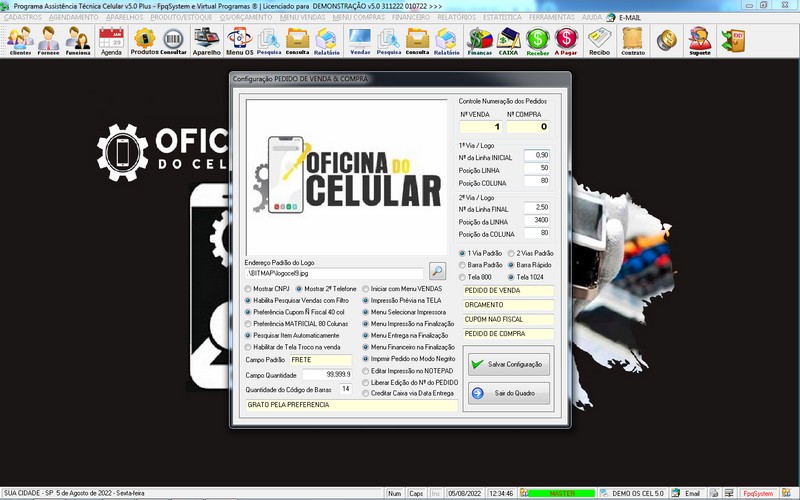This screenshot has width=800, height=500.
Task: Open the Contrato scroll icon
Action: click(633, 41)
